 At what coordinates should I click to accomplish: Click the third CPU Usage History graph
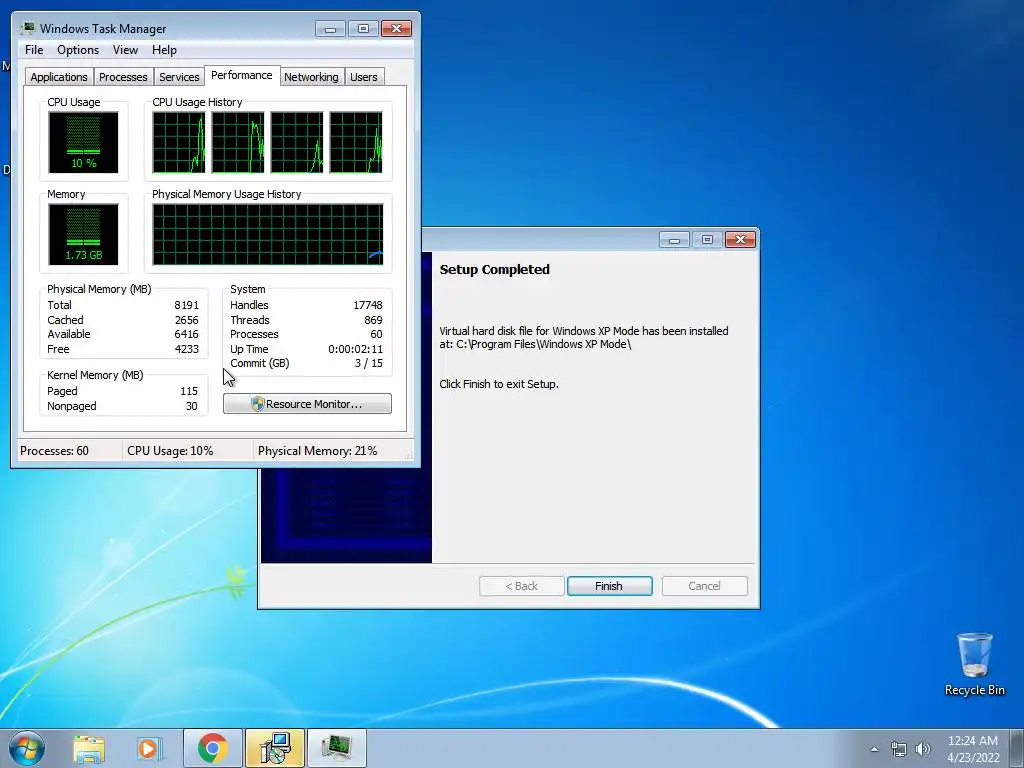pos(297,142)
